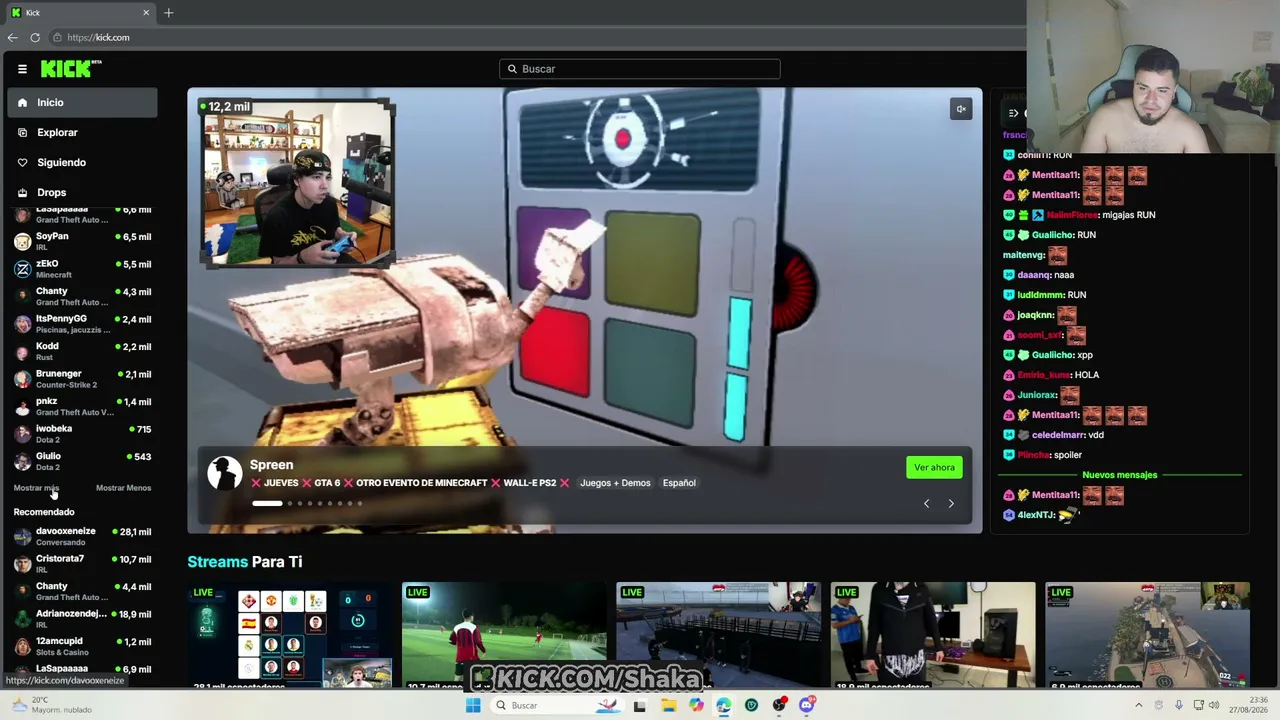Click the featured stream viewer count badge
The width and height of the screenshot is (1280, 720).
click(x=225, y=107)
